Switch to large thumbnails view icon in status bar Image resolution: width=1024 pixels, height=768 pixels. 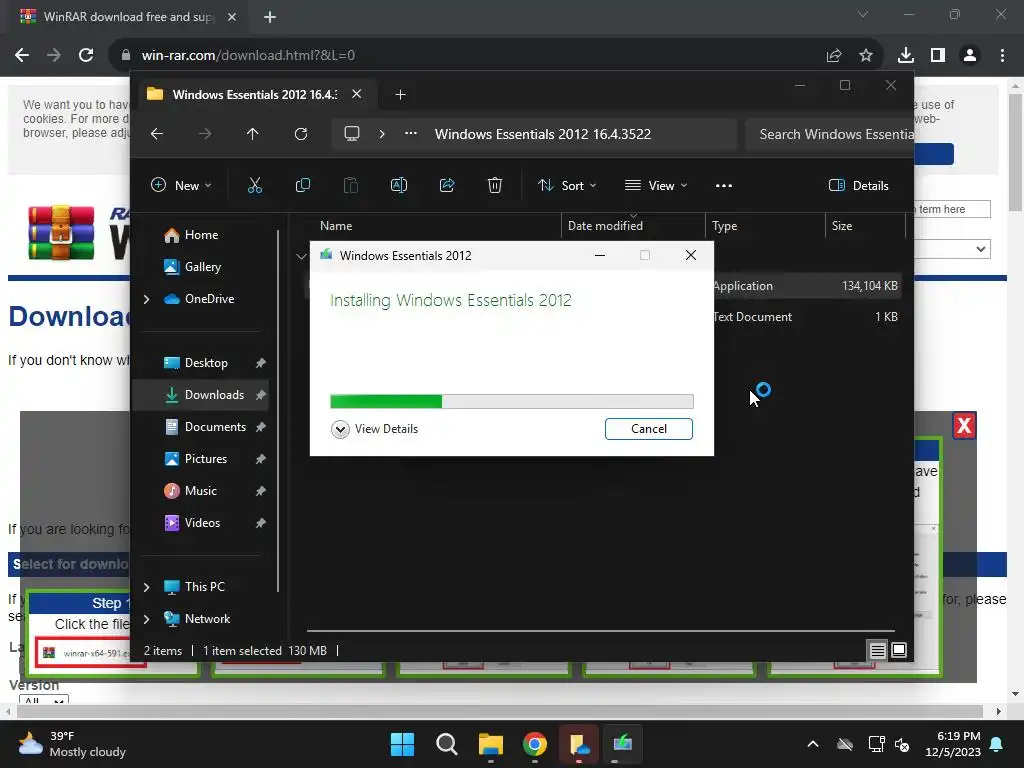[899, 650]
